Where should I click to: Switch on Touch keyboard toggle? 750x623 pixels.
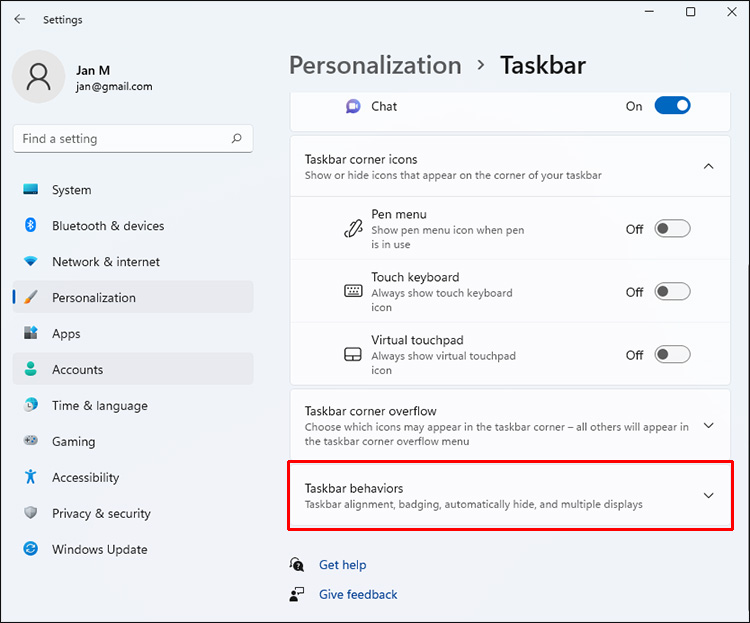click(x=672, y=292)
